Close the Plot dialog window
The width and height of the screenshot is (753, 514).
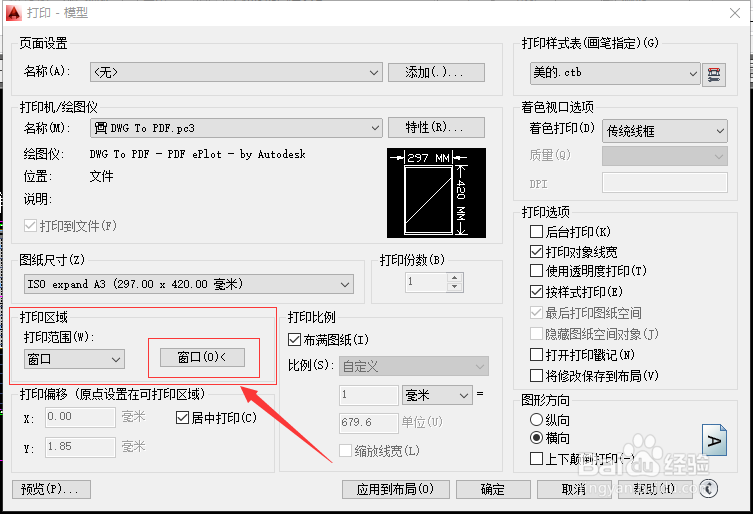735,13
